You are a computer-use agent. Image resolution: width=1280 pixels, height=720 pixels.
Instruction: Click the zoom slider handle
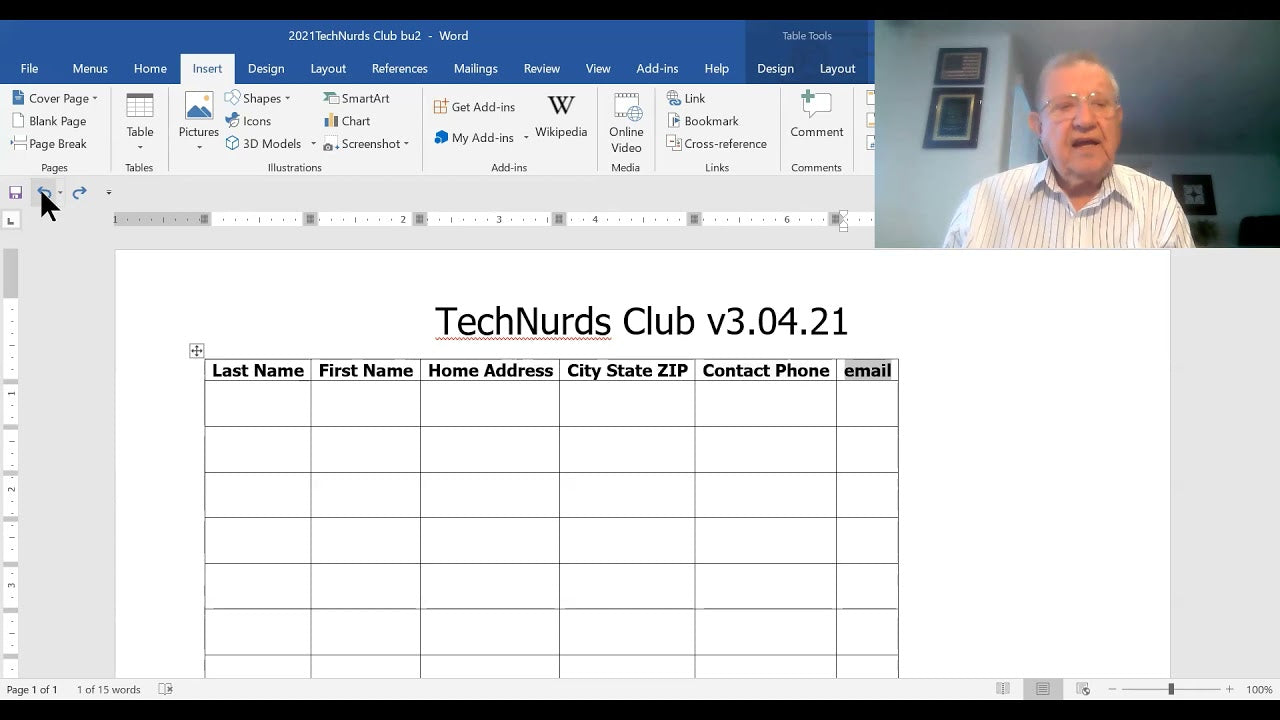coord(1171,689)
